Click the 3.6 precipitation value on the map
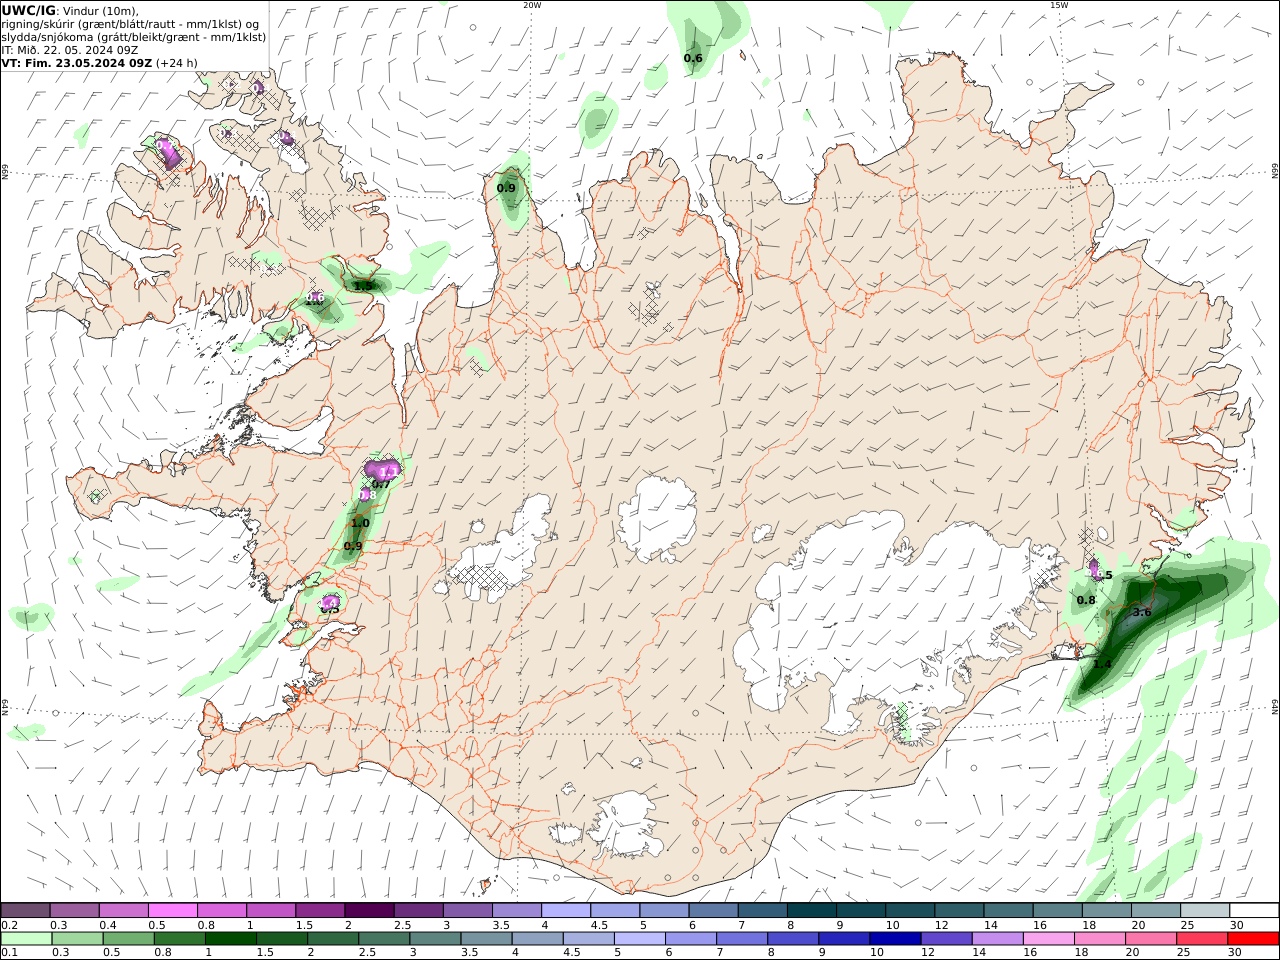 (x=1141, y=612)
